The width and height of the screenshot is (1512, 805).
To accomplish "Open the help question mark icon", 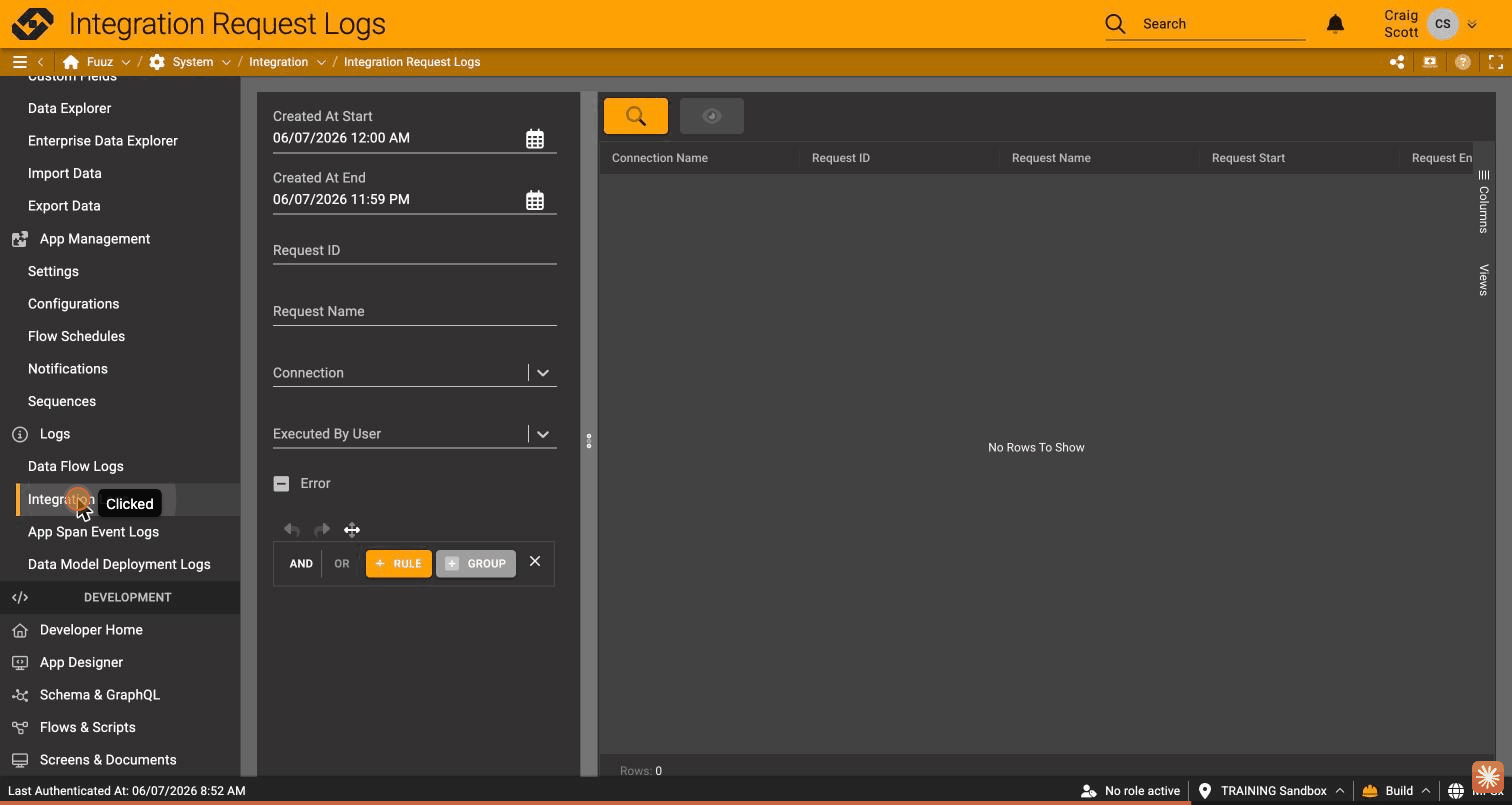I will [1463, 62].
